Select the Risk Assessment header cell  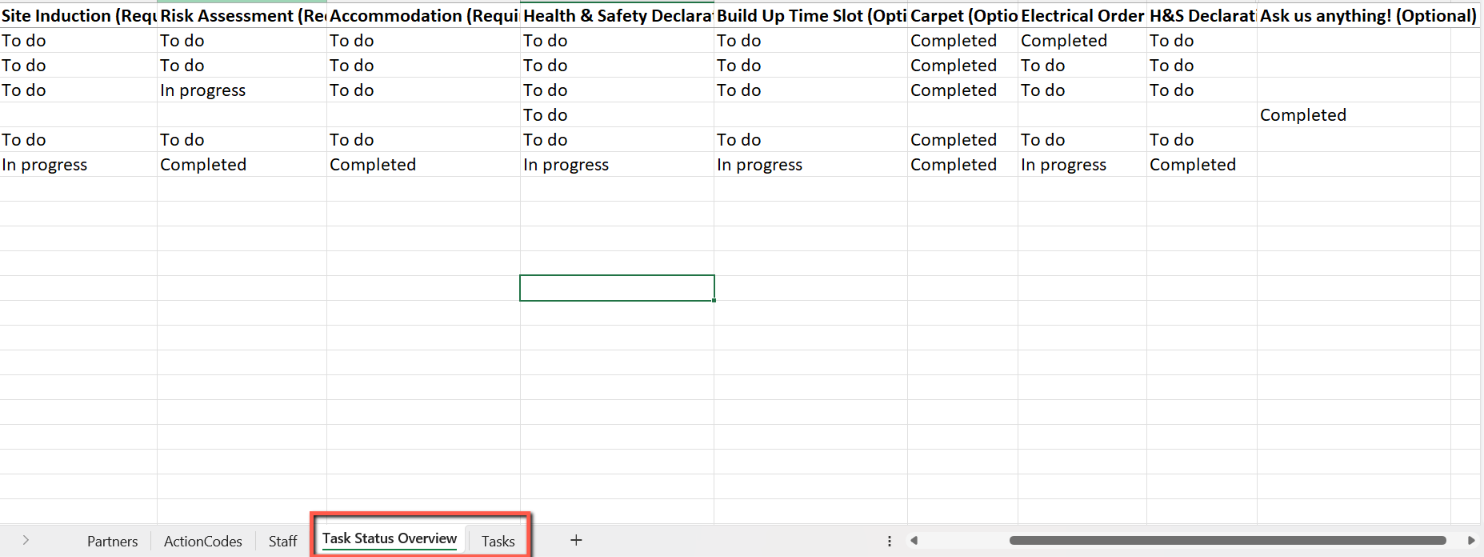[242, 15]
